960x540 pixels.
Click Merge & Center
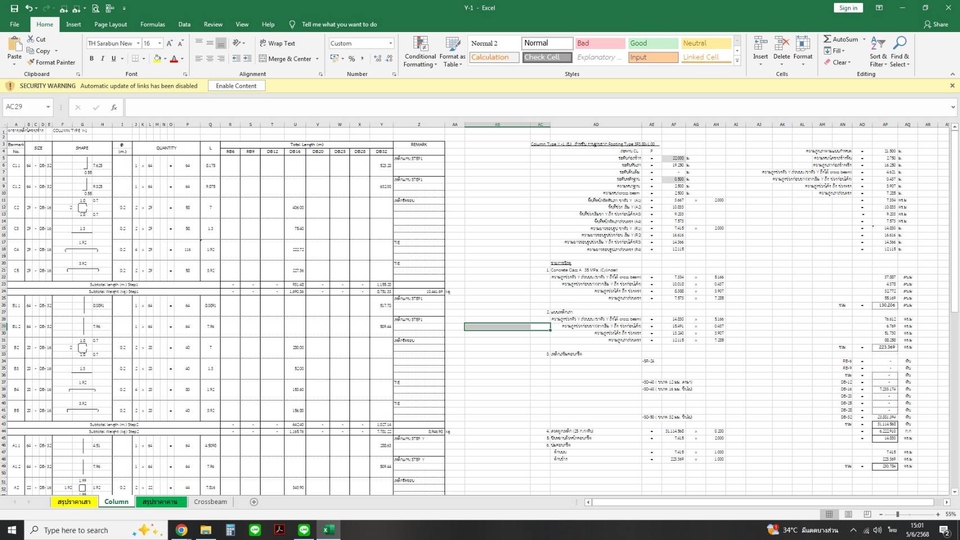click(x=285, y=59)
